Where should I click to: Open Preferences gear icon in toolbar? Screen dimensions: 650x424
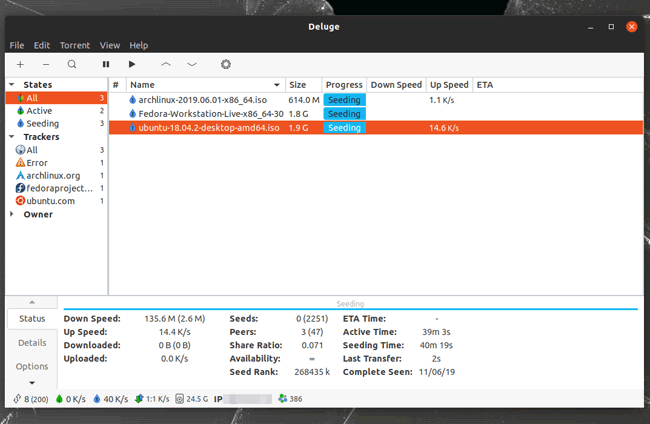click(226, 64)
